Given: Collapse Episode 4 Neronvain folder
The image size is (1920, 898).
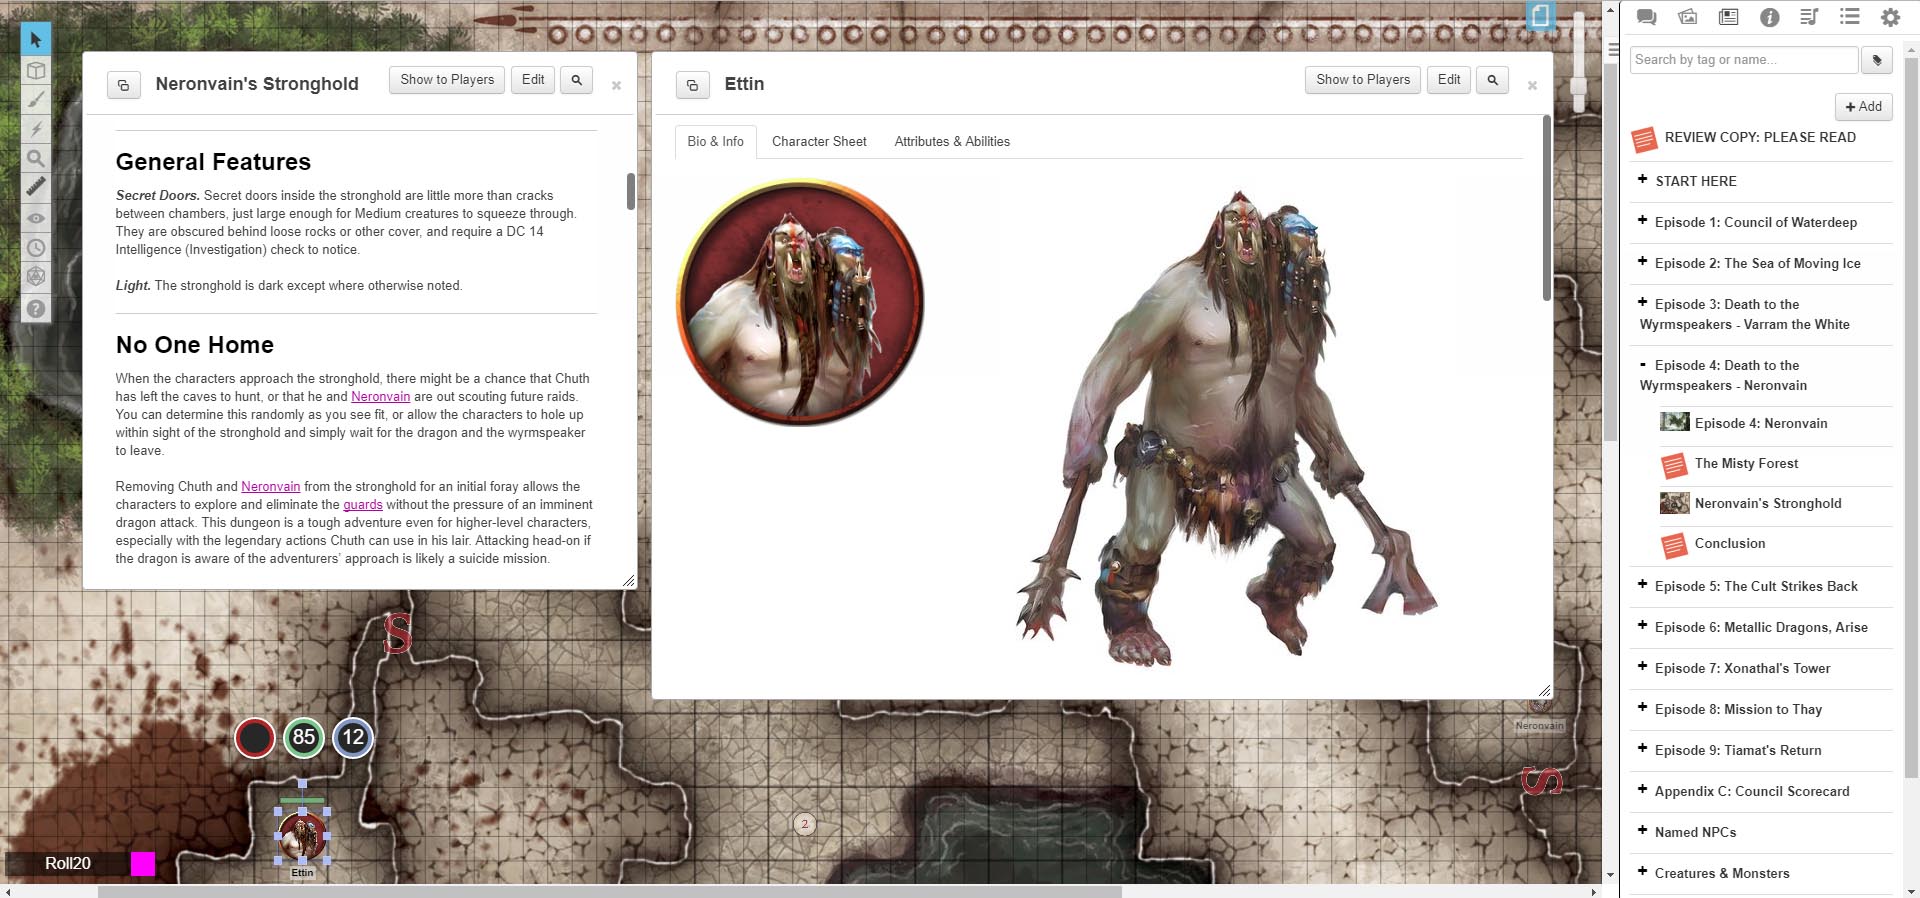Looking at the screenshot, I should (x=1642, y=365).
